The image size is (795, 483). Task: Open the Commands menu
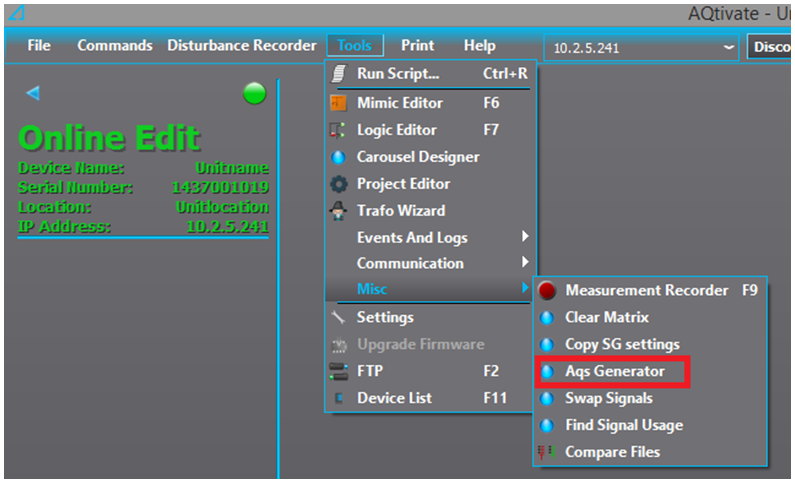click(x=115, y=46)
